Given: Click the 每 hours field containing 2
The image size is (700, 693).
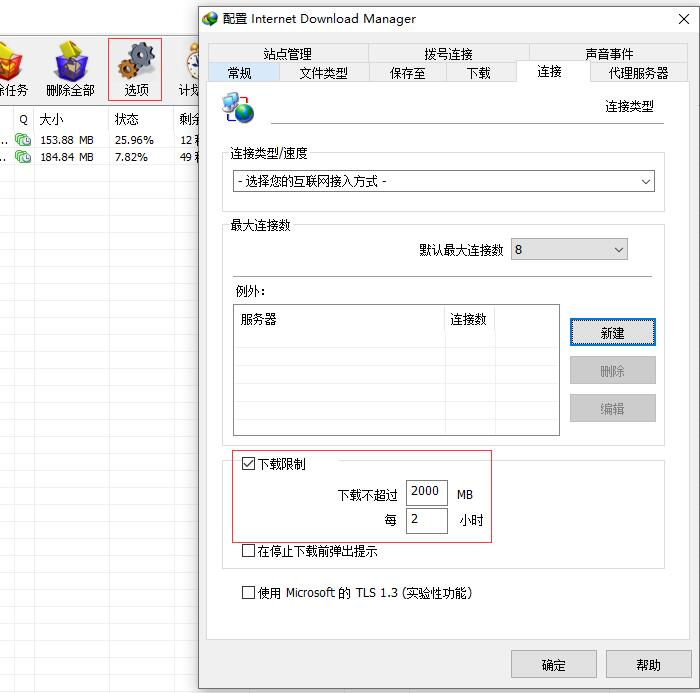Looking at the screenshot, I should tap(427, 520).
